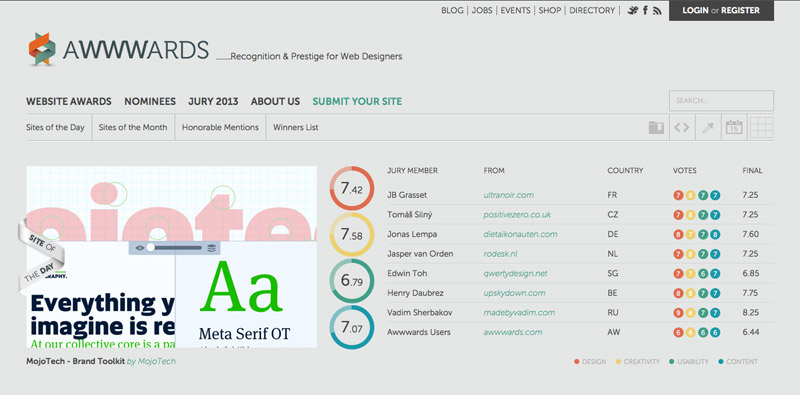The height and width of the screenshot is (395, 800).
Task: Click the layers icon on preview slider
Action: 212,248
